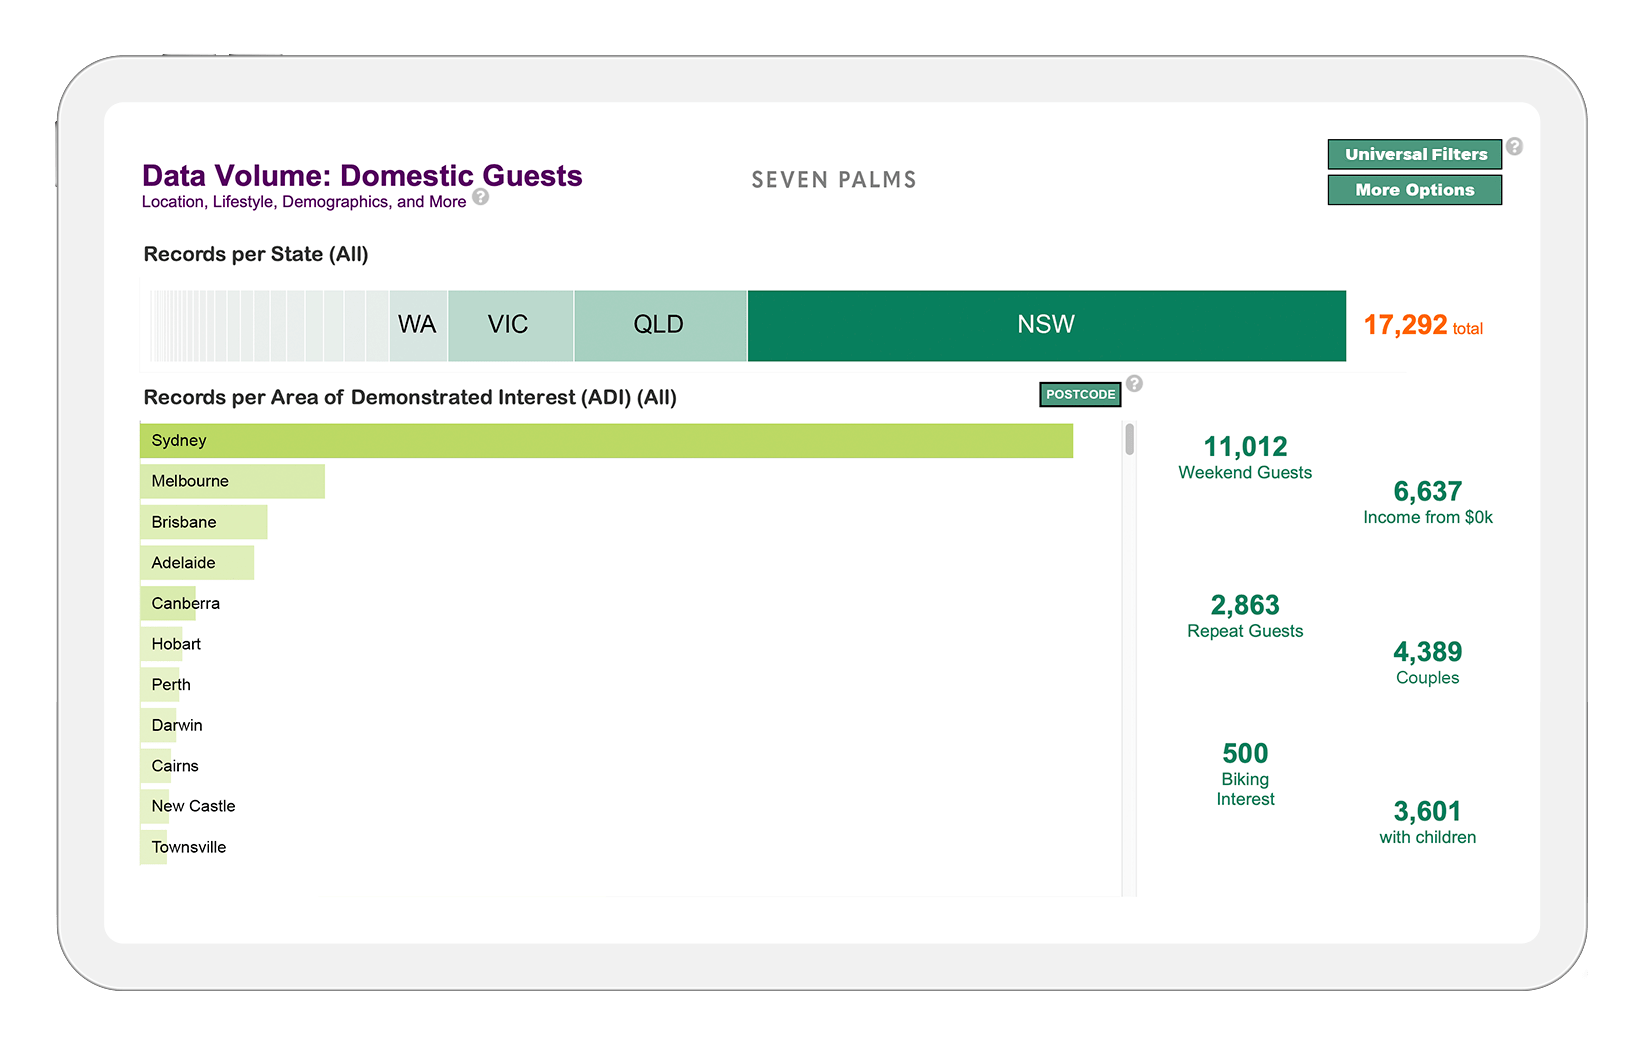Click 'Records per Area of Demonstrated Interest' heading
This screenshot has height=1048, width=1645.
[x=410, y=397]
